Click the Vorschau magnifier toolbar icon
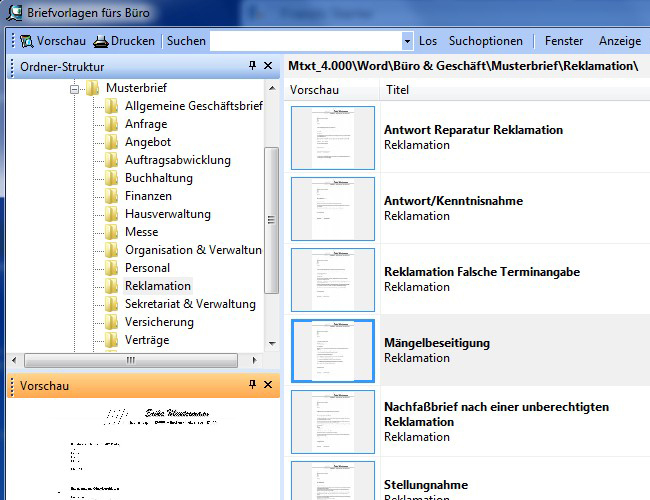This screenshot has width=650, height=500. point(26,41)
